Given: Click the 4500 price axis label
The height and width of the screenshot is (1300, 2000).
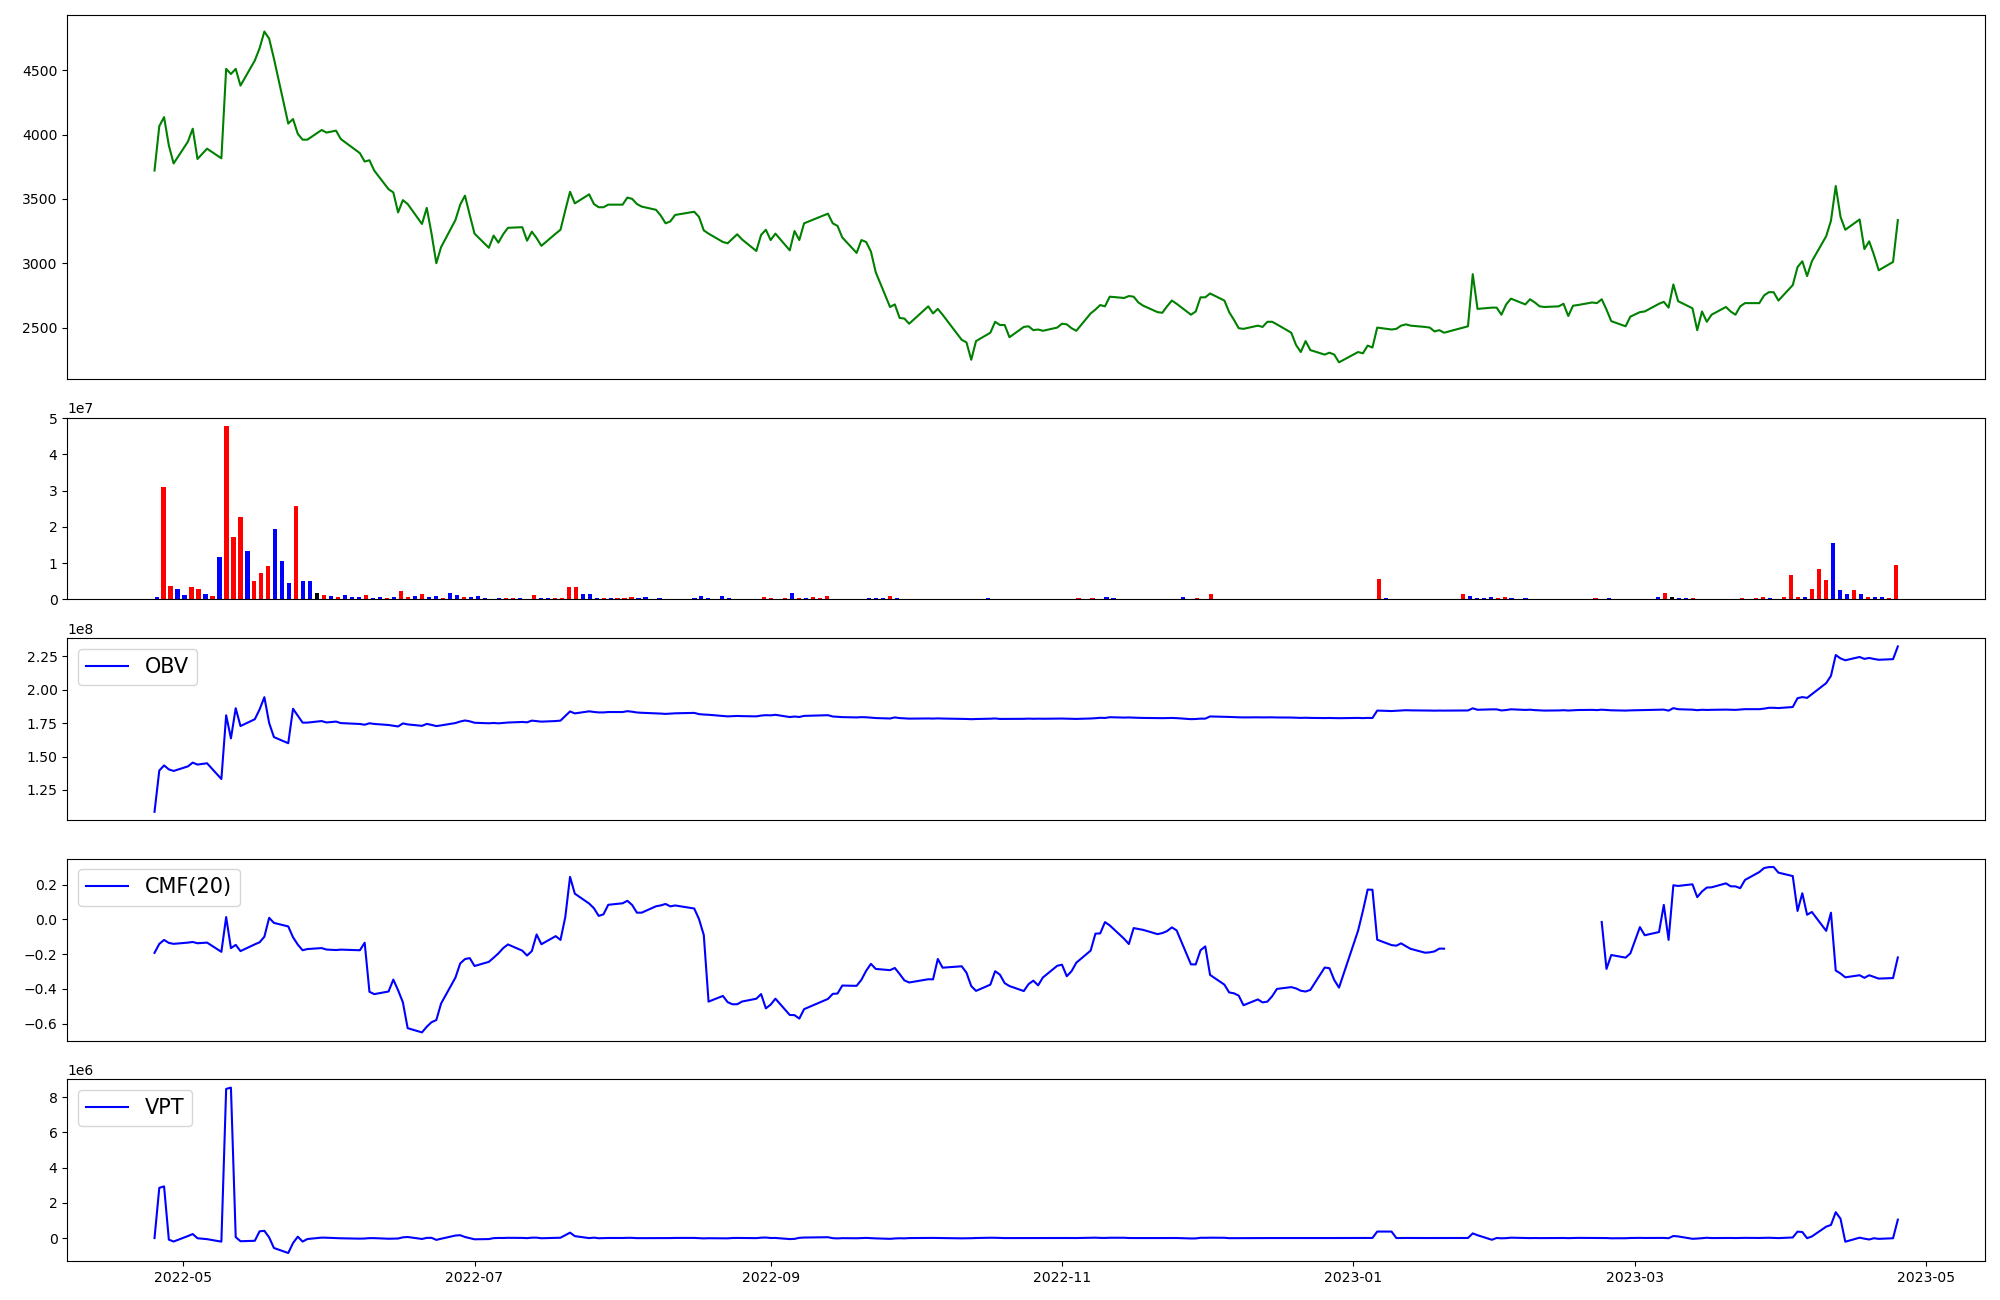Looking at the screenshot, I should coord(42,71).
